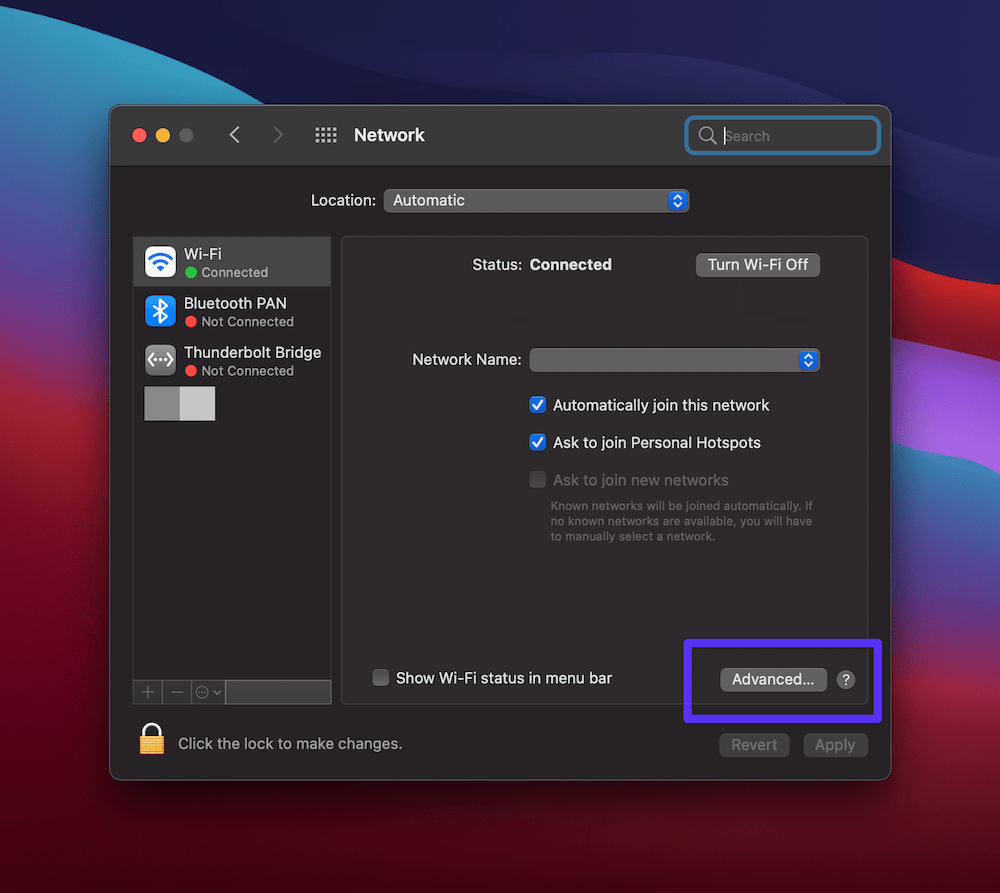The height and width of the screenshot is (893, 1000).
Task: Uncheck Ask to join Personal Hotspots
Action: 537,442
